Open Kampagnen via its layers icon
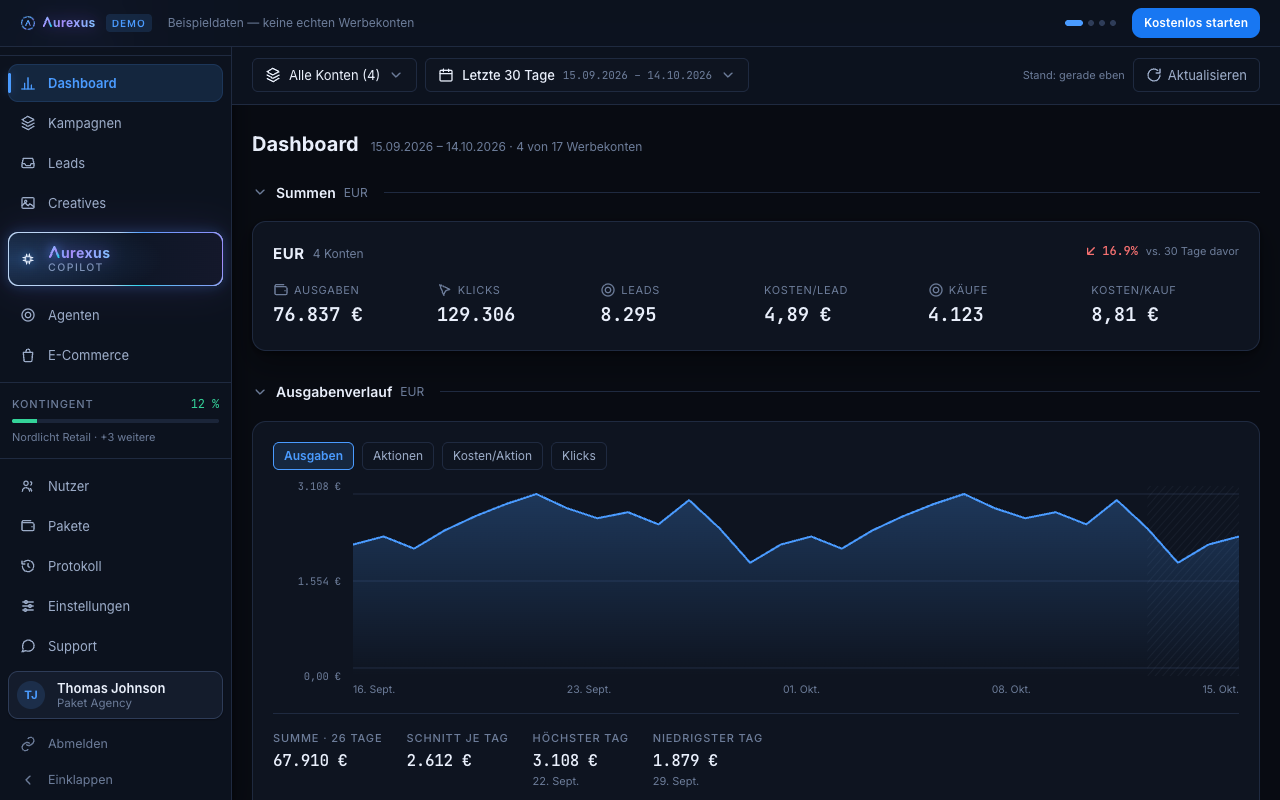This screenshot has height=800, width=1280. (28, 123)
